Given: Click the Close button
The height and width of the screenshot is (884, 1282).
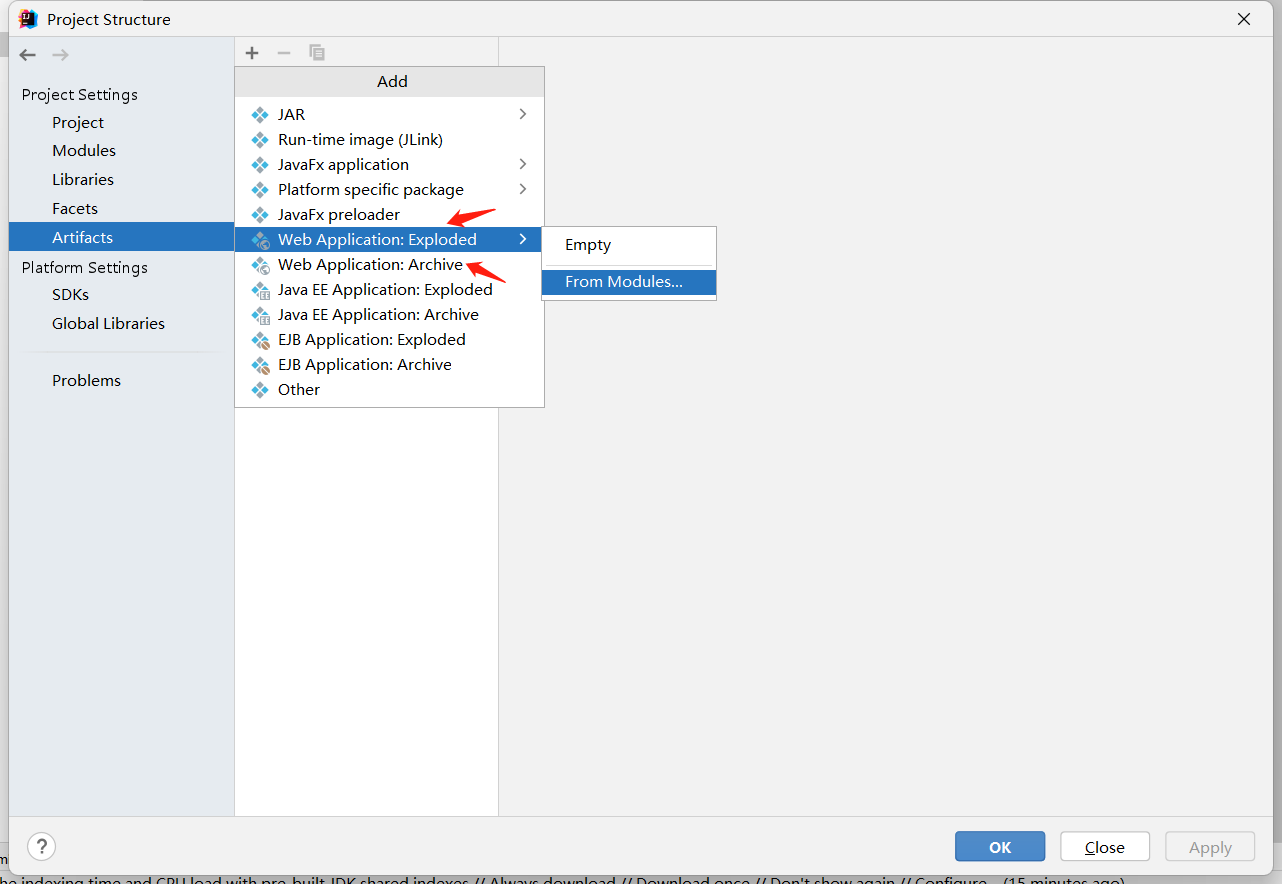Looking at the screenshot, I should (1105, 847).
